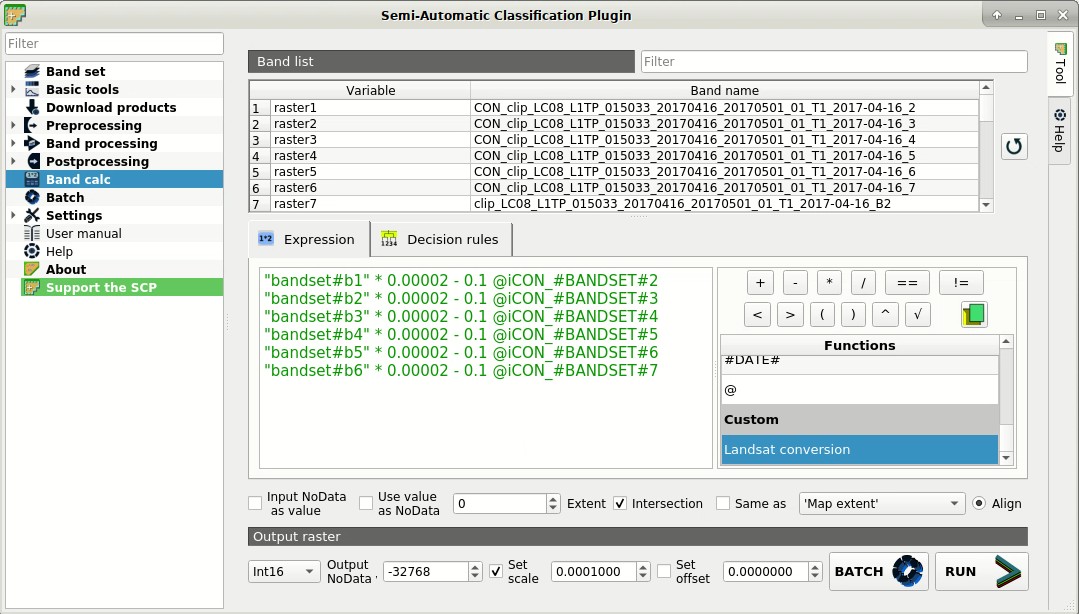
Task: Enable Input NoData as value
Action: [255, 503]
